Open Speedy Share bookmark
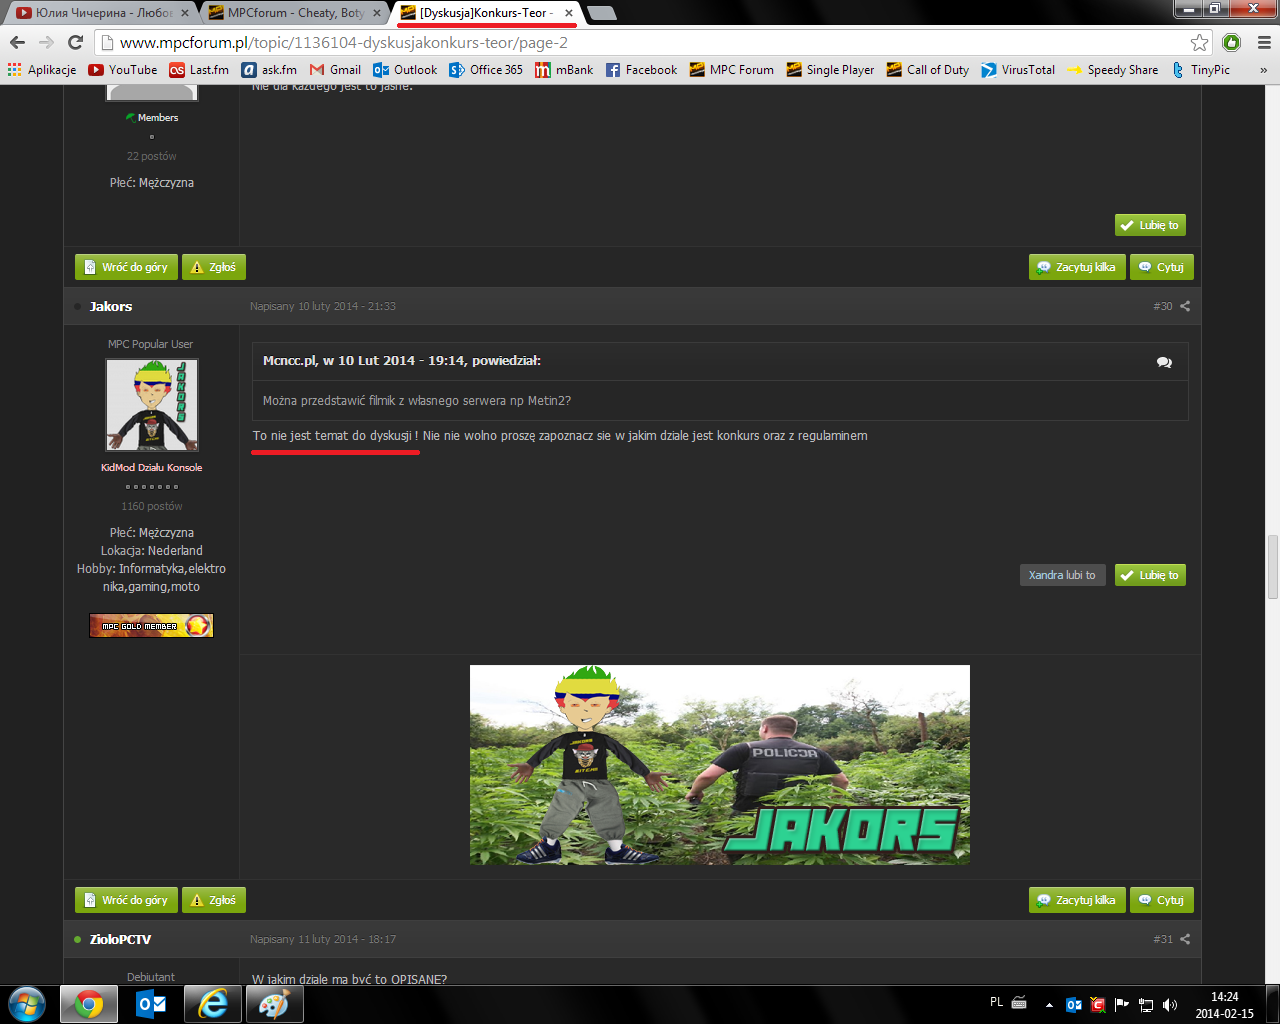Image resolution: width=1280 pixels, height=1024 pixels. pyautogui.click(x=1113, y=70)
